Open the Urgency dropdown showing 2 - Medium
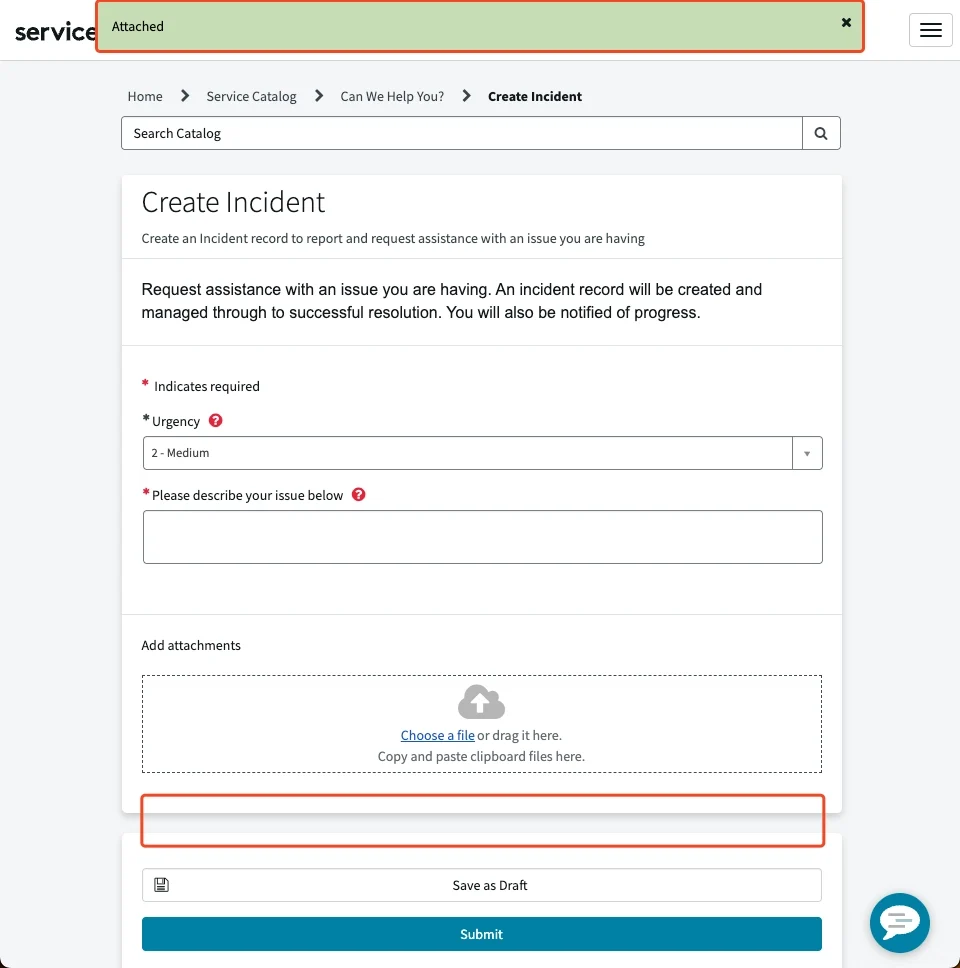Image resolution: width=960 pixels, height=968 pixels. 467,453
